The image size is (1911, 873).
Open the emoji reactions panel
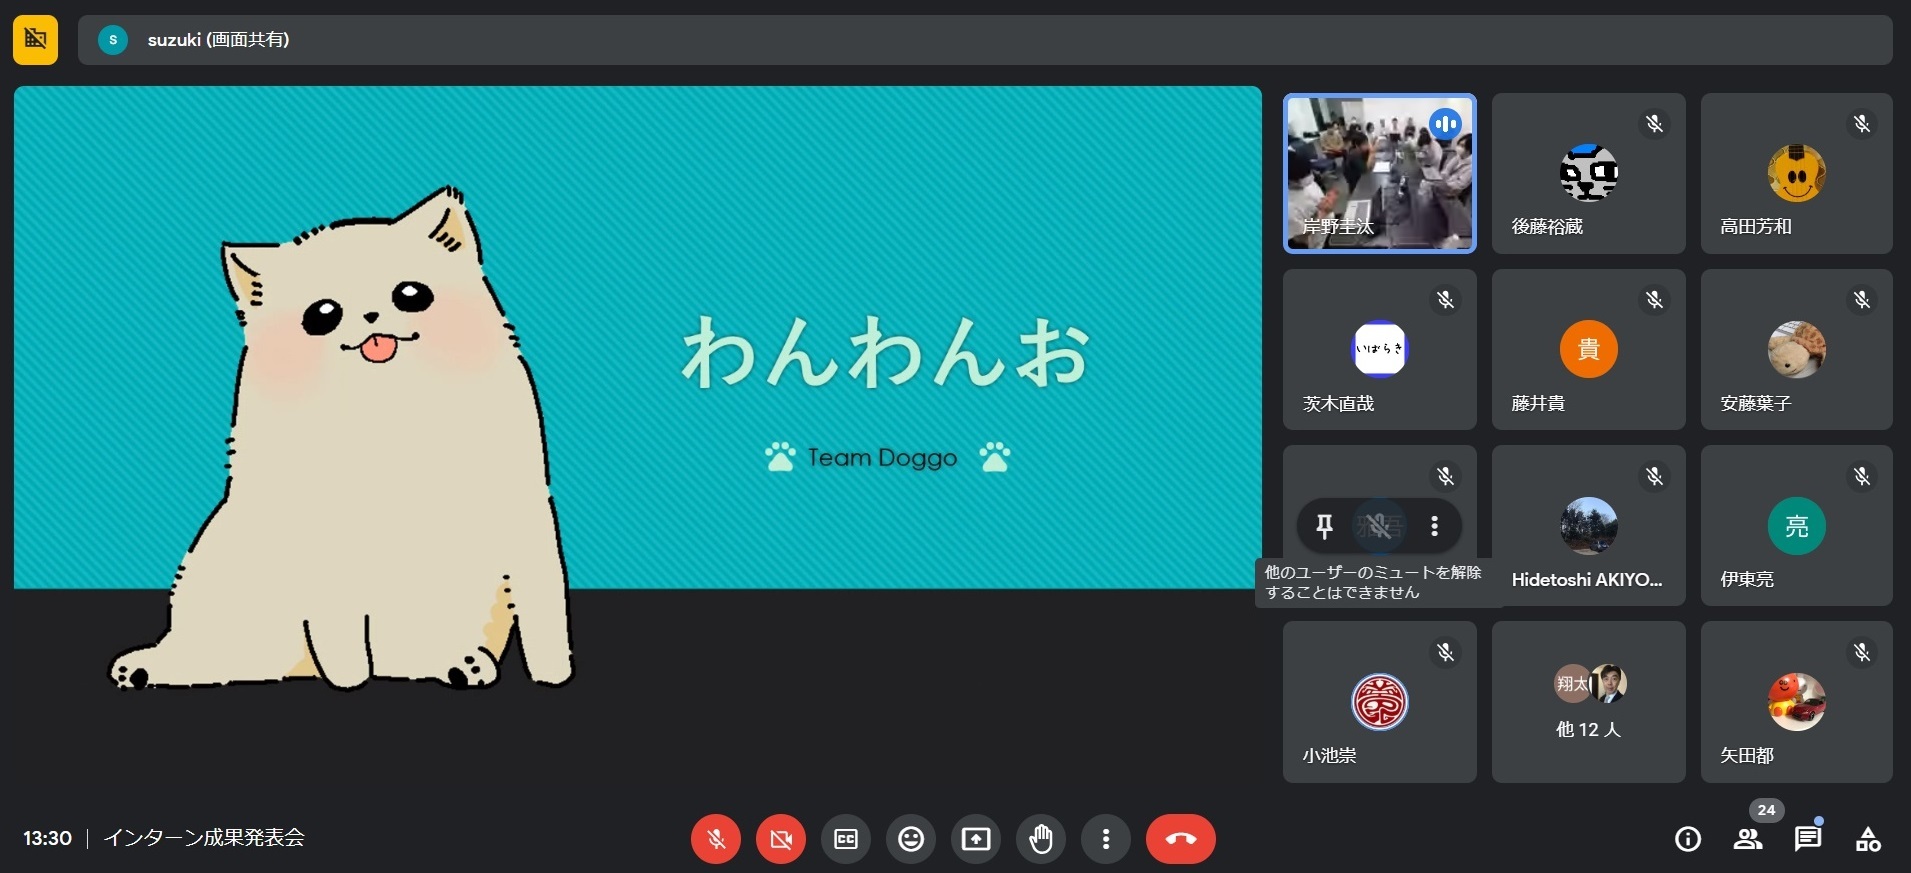click(911, 839)
